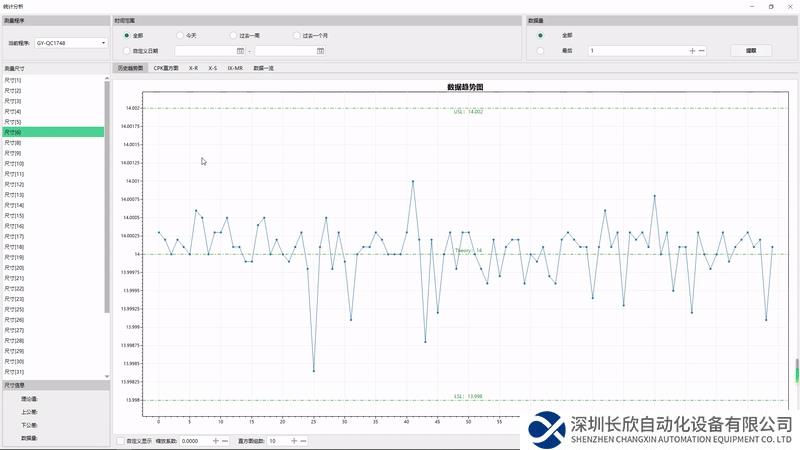Increase 直方图组数 using the plus icon
This screenshot has height=450, width=800.
pyautogui.click(x=293, y=440)
